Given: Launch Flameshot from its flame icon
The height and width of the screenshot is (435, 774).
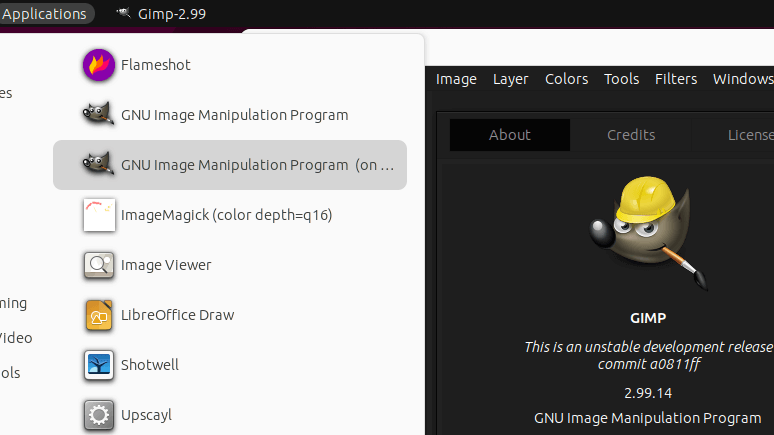Looking at the screenshot, I should pyautogui.click(x=99, y=65).
